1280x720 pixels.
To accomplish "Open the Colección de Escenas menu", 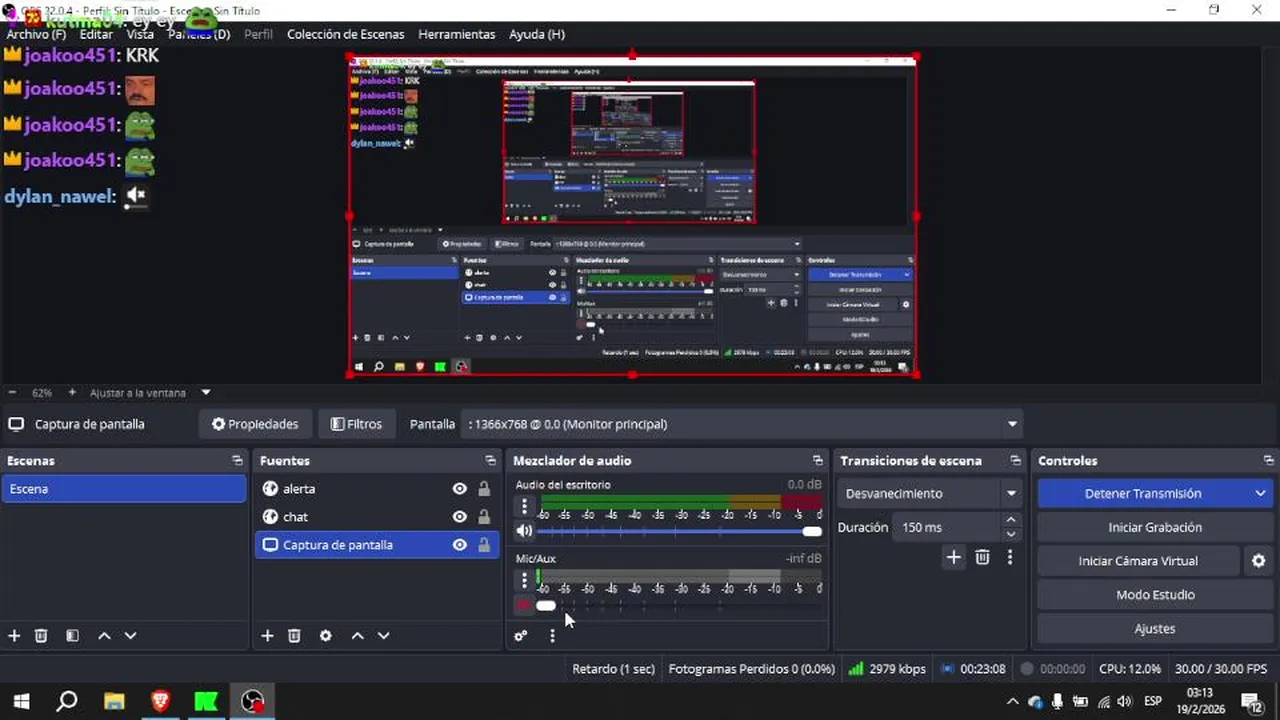I will (346, 34).
